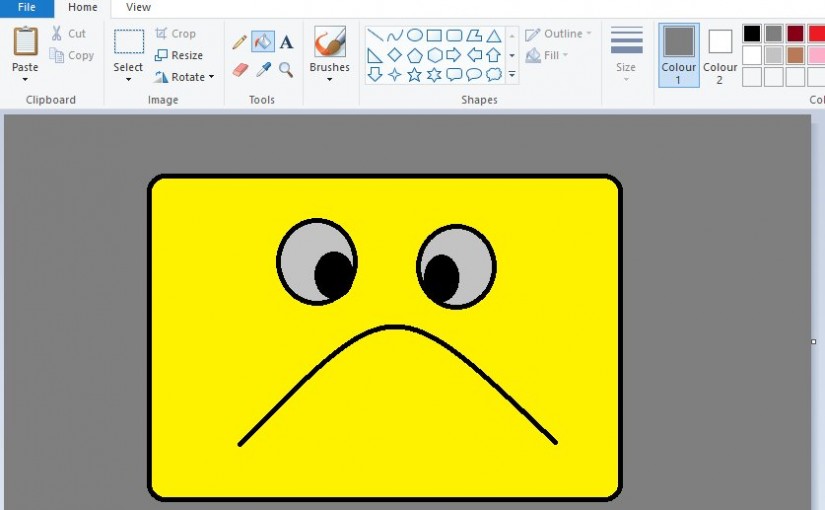Select the Colour 1 foreground box

[679, 55]
